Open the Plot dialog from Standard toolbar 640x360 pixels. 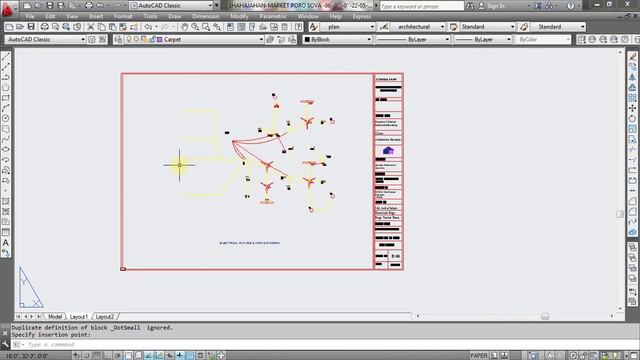tap(44, 27)
